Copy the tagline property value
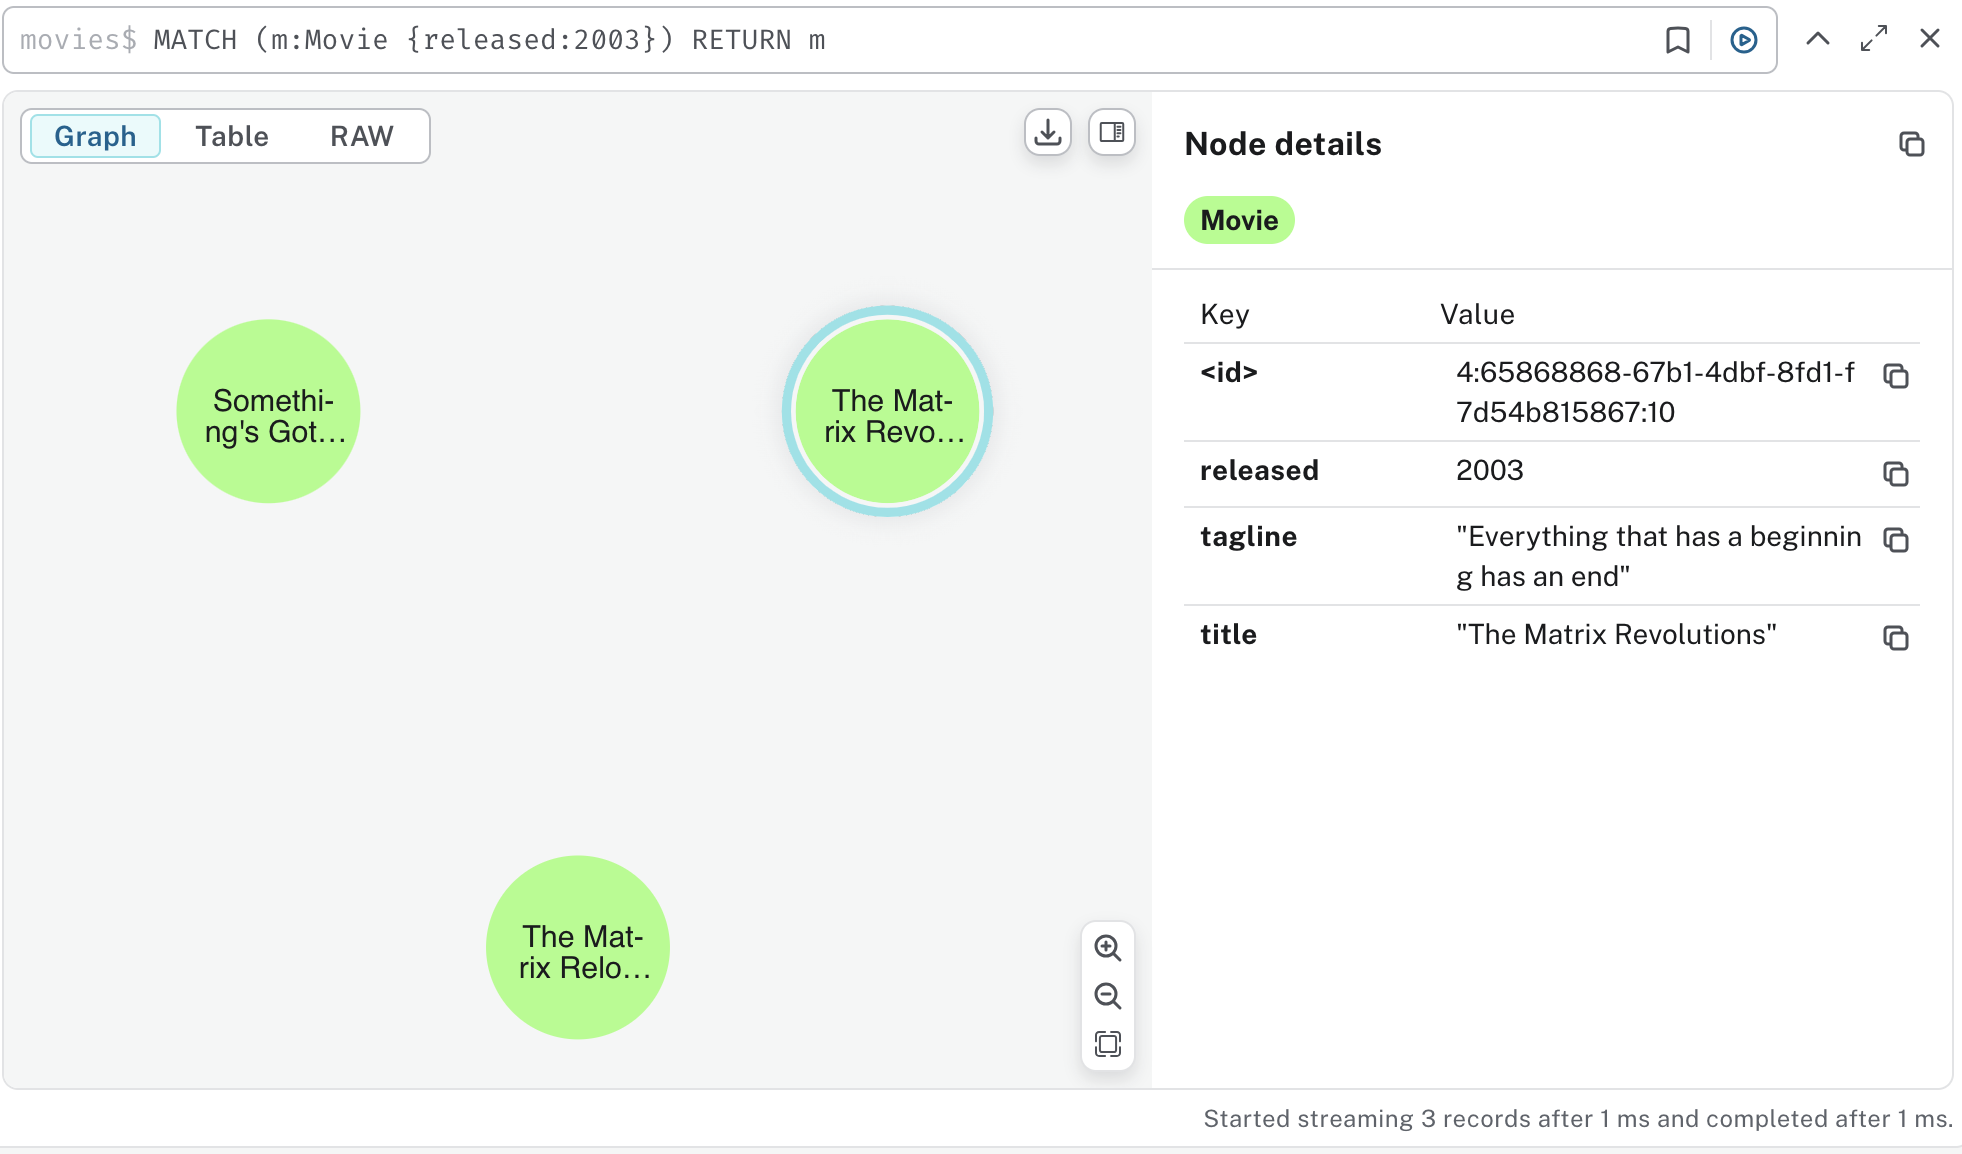Image resolution: width=1962 pixels, height=1154 pixels. 1895,540
